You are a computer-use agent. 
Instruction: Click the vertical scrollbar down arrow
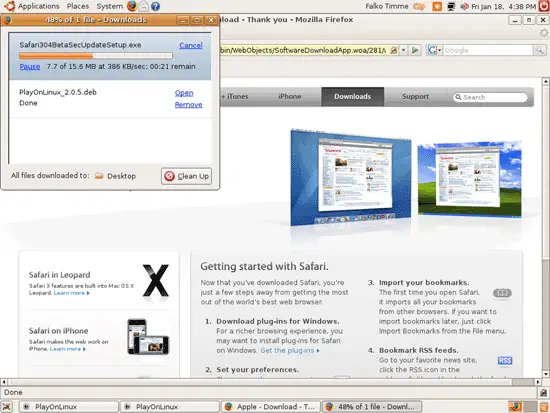(x=545, y=374)
